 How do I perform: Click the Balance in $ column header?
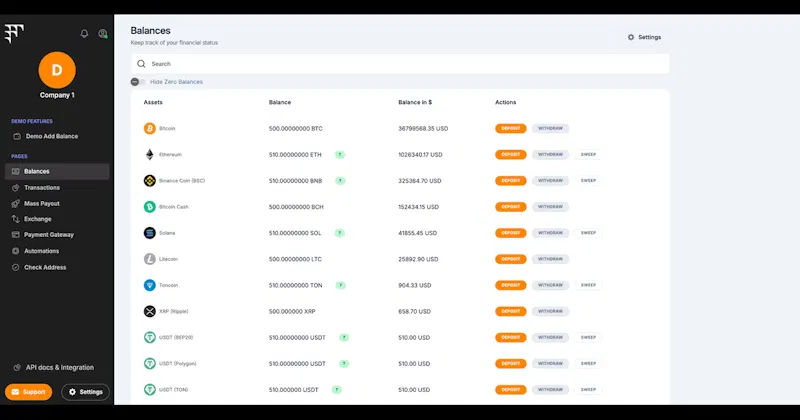[x=415, y=103]
